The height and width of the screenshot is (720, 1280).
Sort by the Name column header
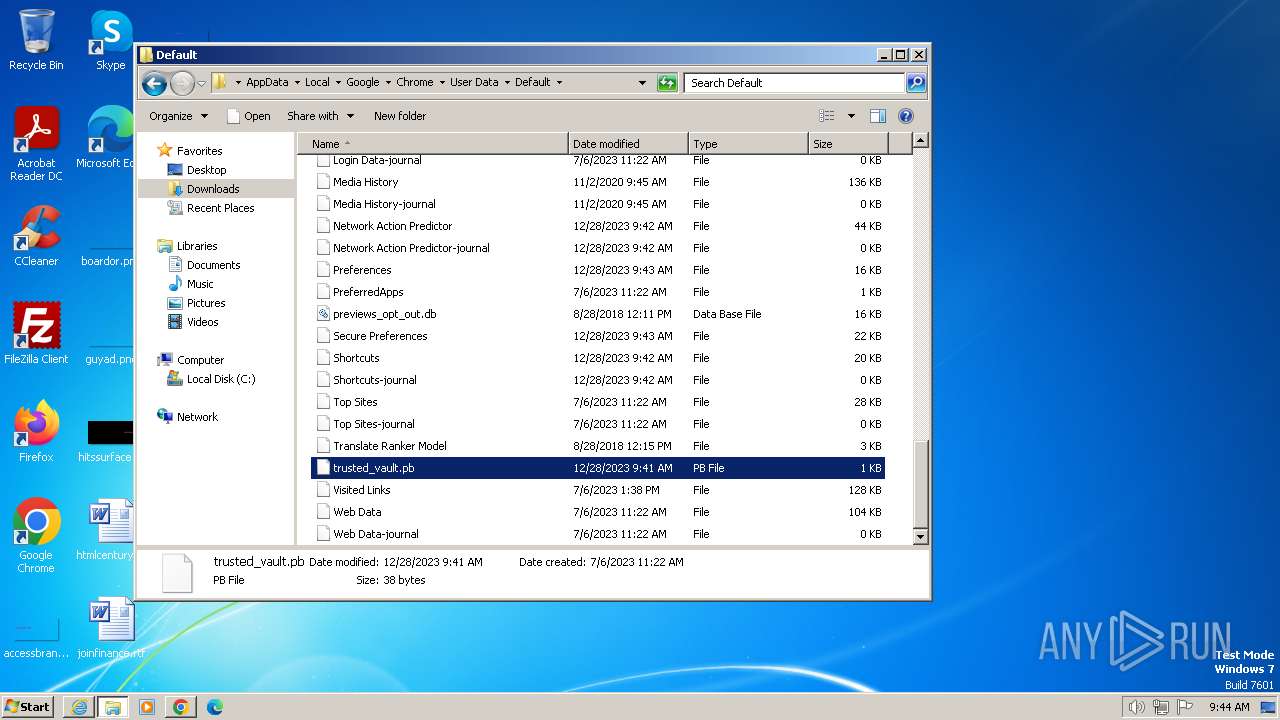click(x=433, y=144)
